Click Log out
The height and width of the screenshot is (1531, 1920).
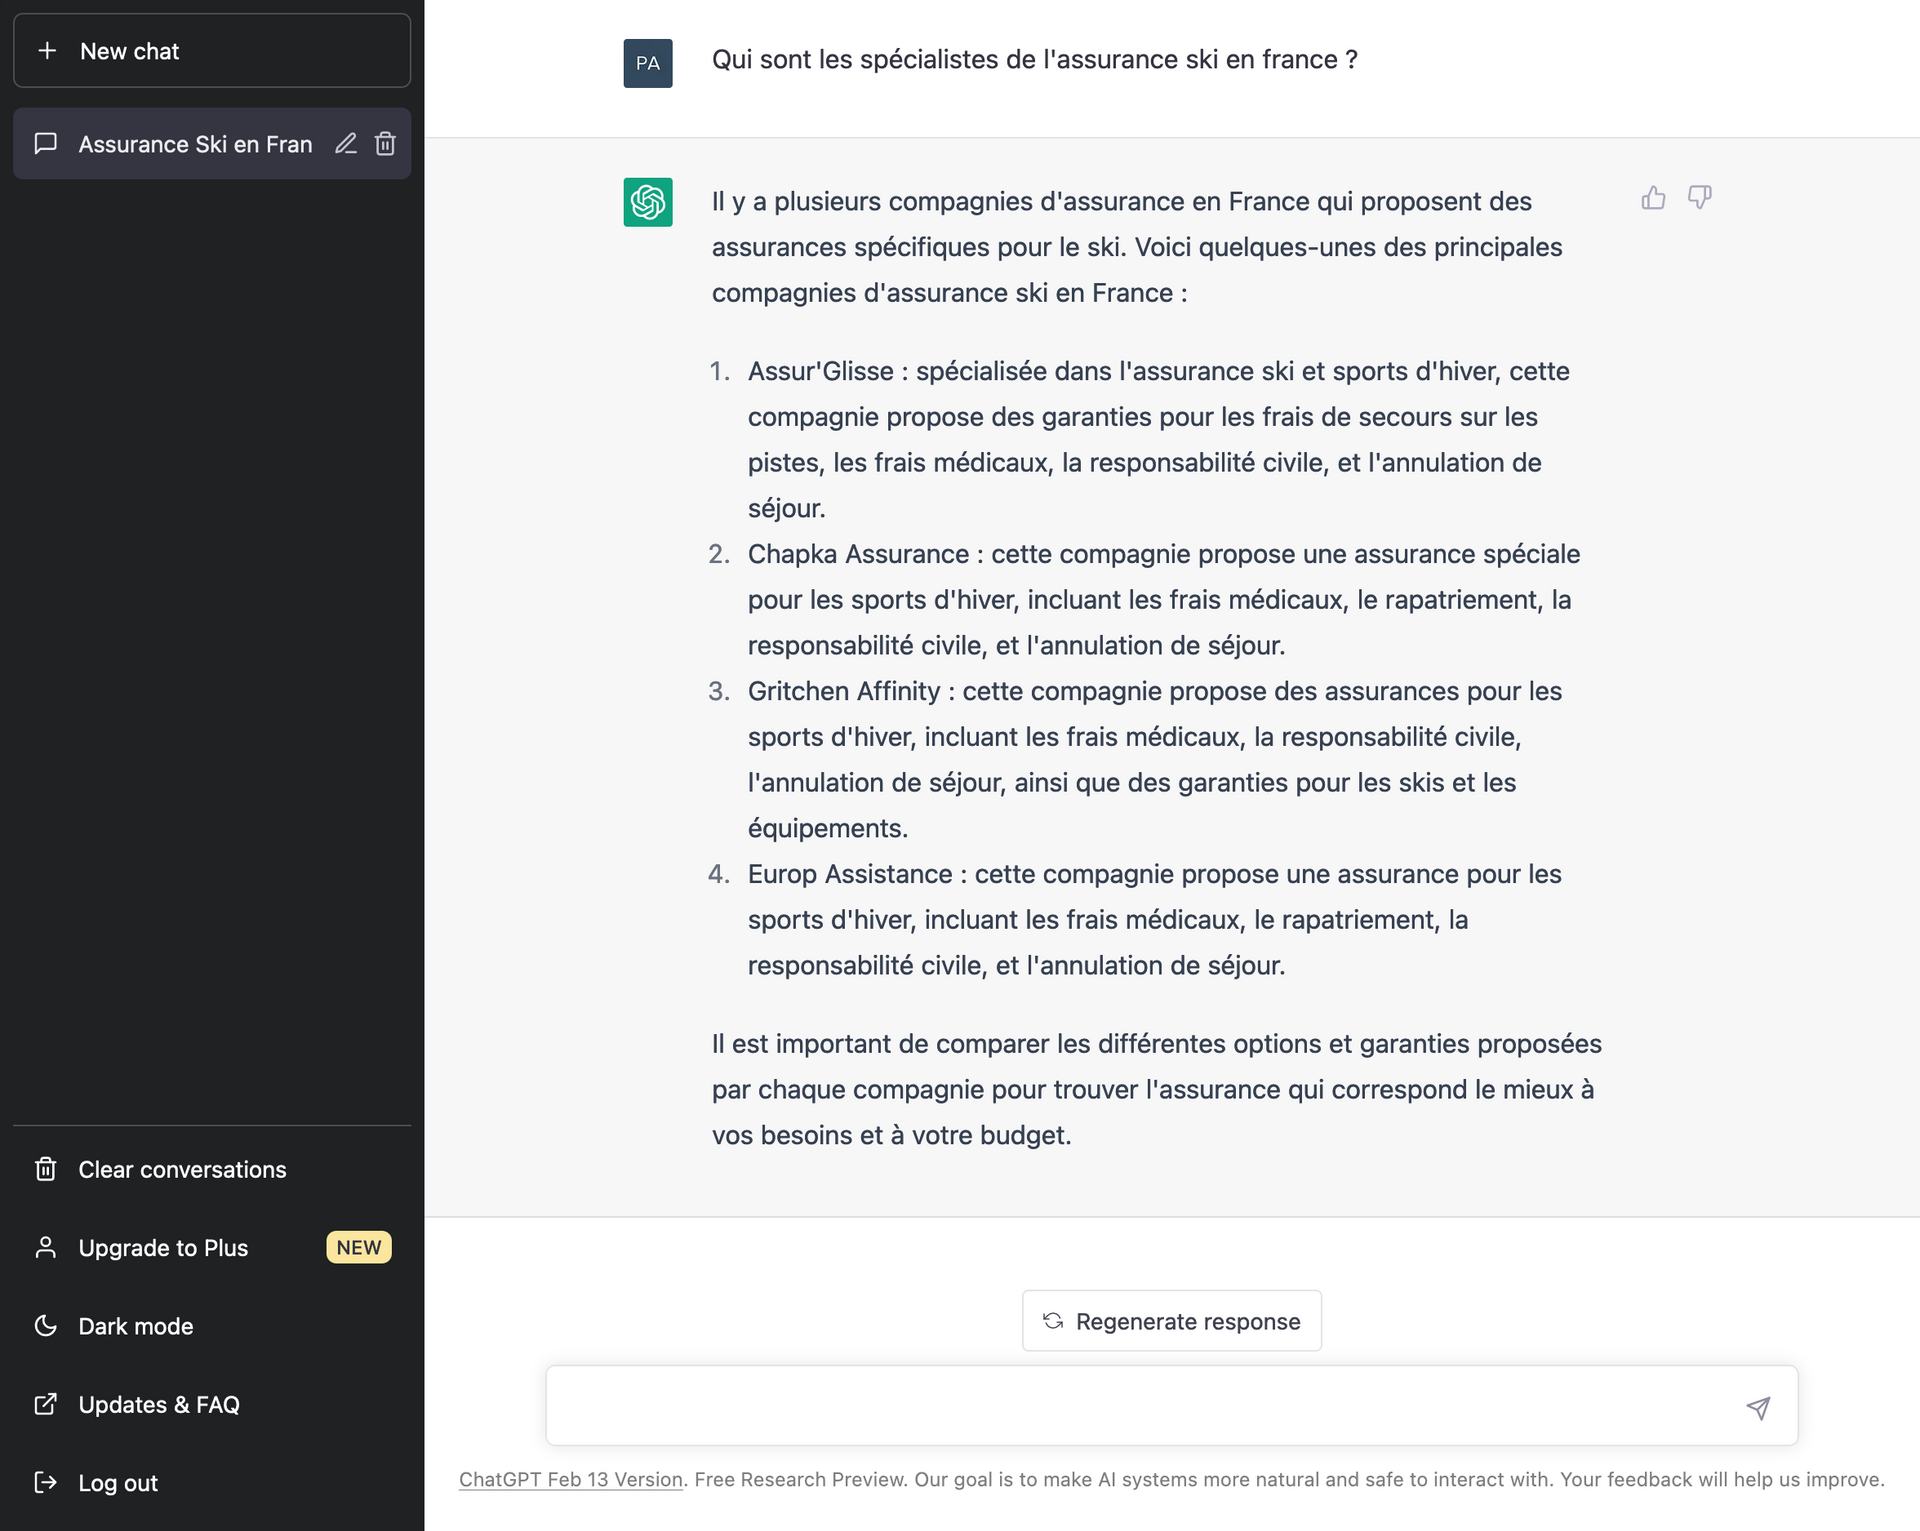(212, 1483)
